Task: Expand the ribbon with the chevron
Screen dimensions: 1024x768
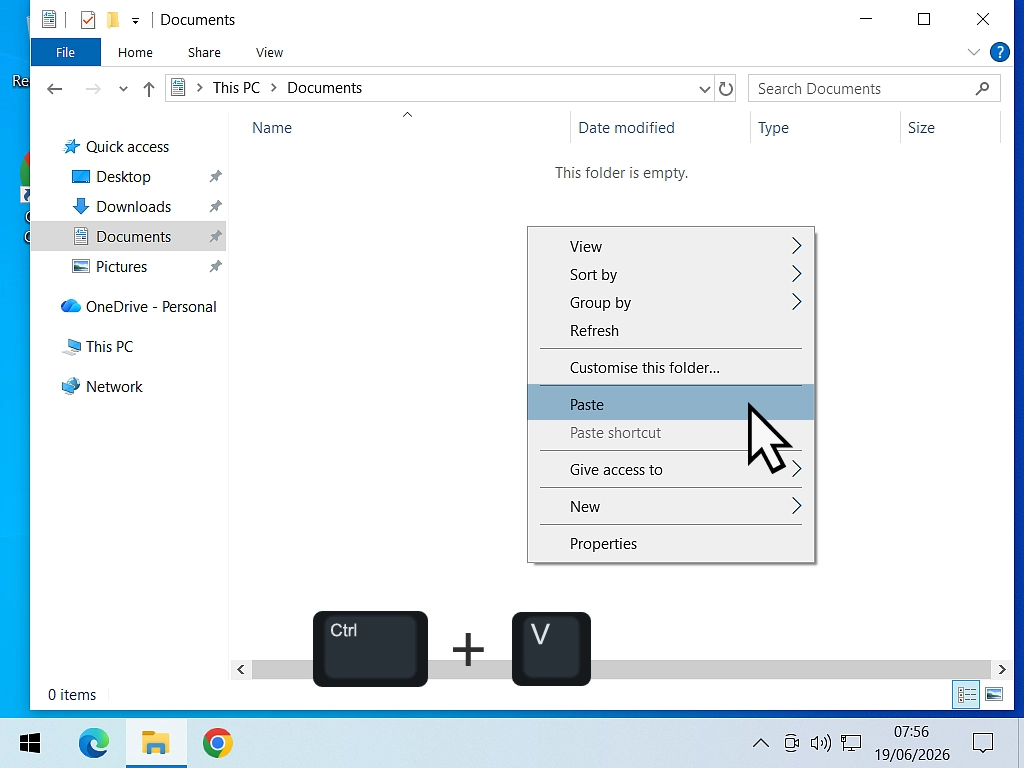Action: 974,52
